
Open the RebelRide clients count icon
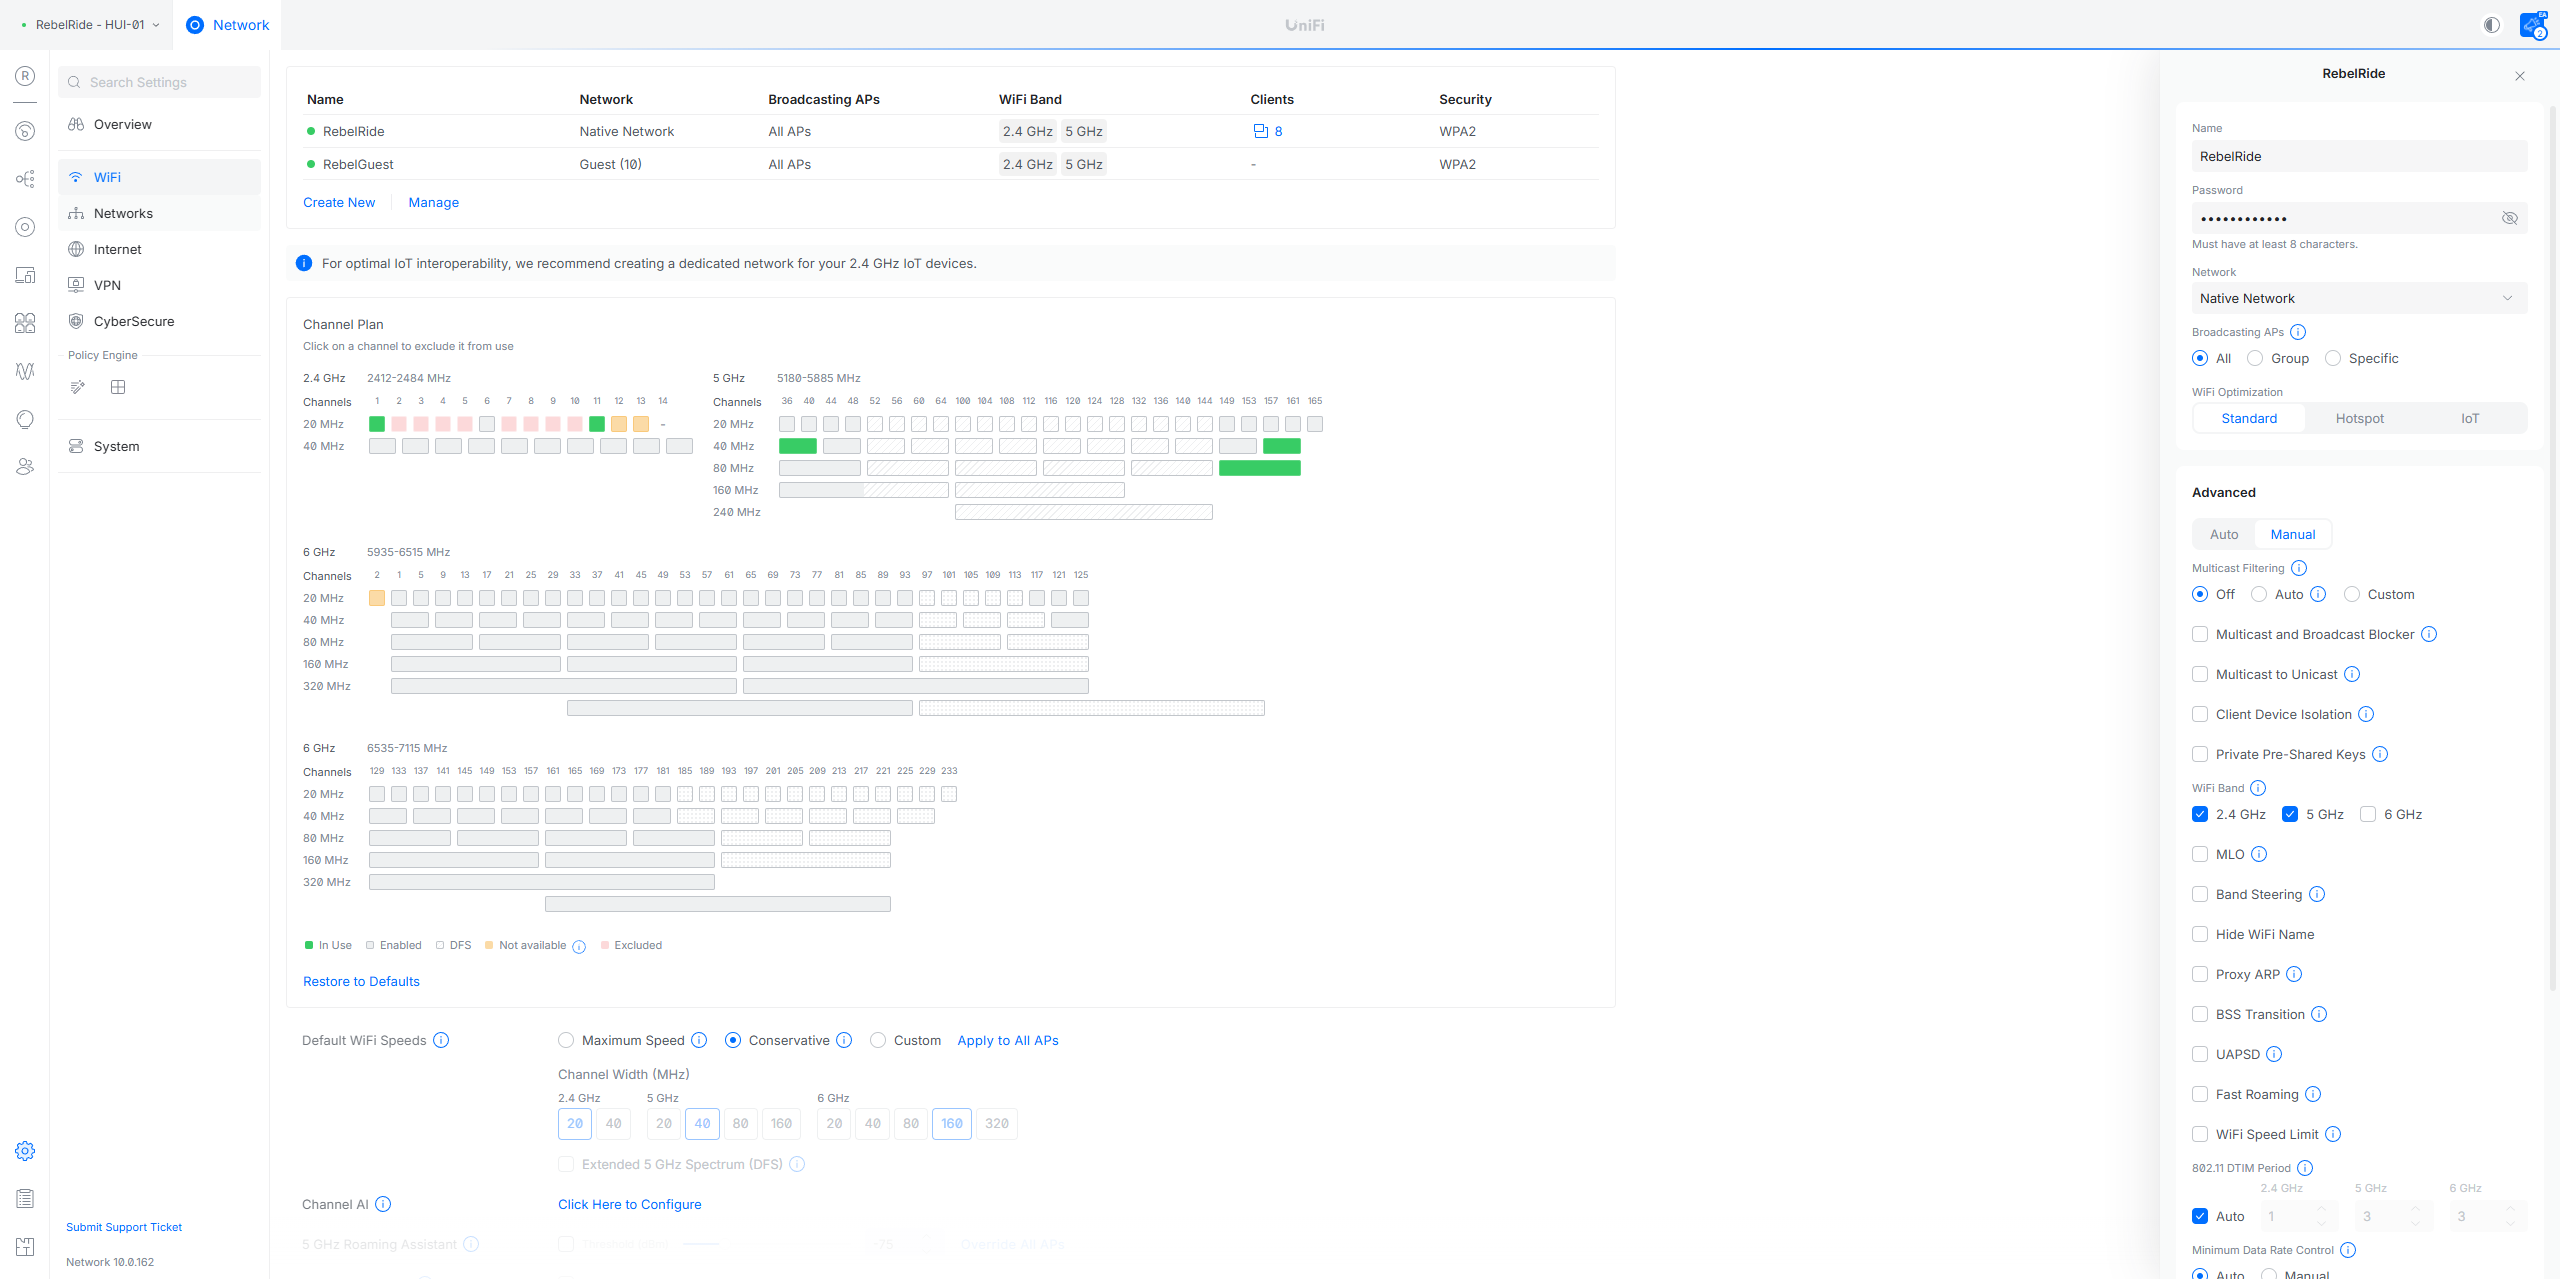click(x=1260, y=131)
